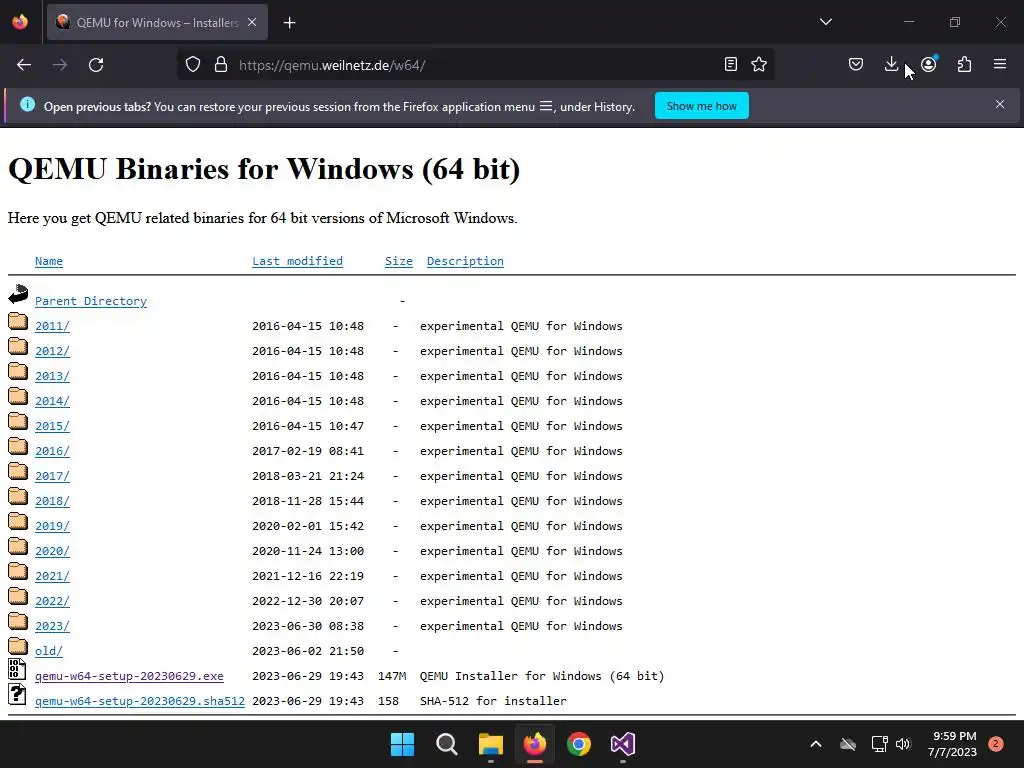Open the 2018/ folder link

(52, 501)
